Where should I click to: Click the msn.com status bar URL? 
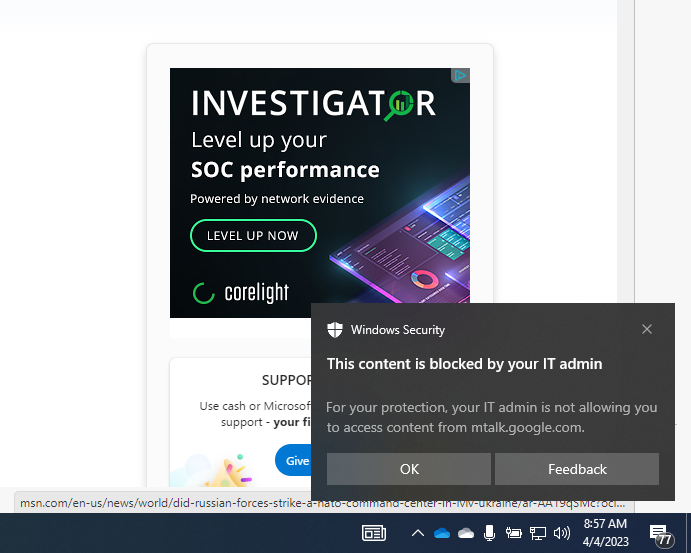(x=322, y=503)
